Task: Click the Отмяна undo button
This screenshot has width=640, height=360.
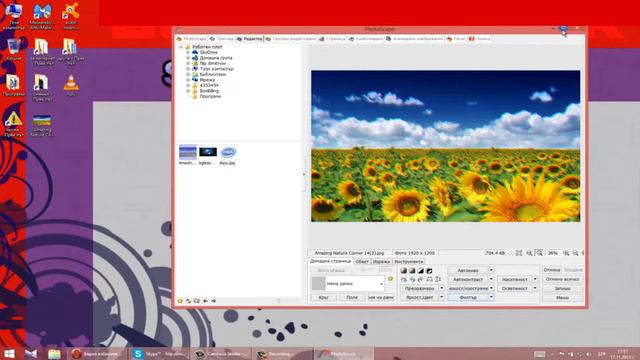Action: point(552,270)
